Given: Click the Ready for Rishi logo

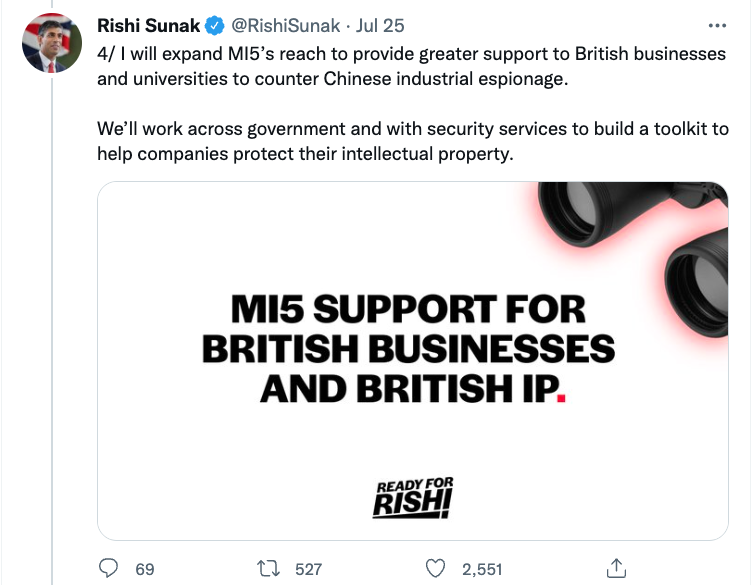Looking at the screenshot, I should tap(413, 498).
